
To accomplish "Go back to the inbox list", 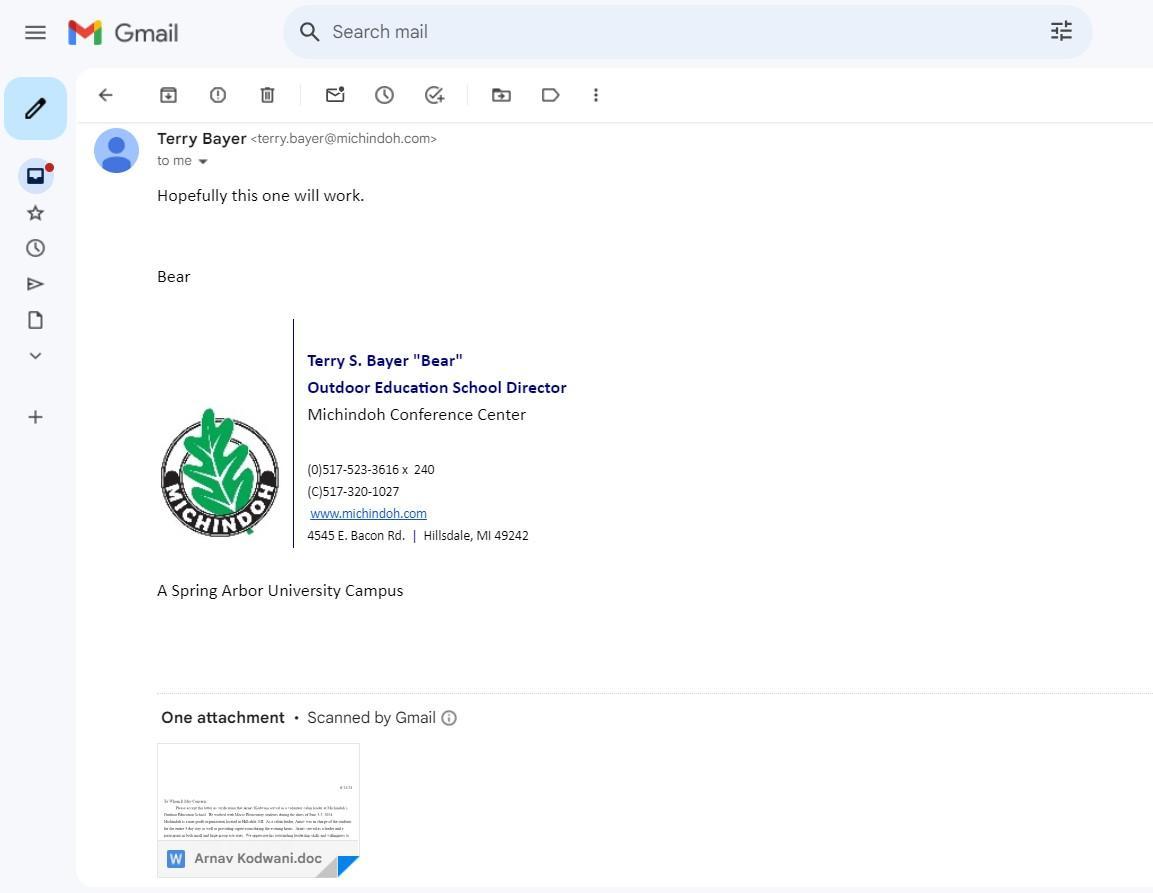I will pyautogui.click(x=106, y=95).
